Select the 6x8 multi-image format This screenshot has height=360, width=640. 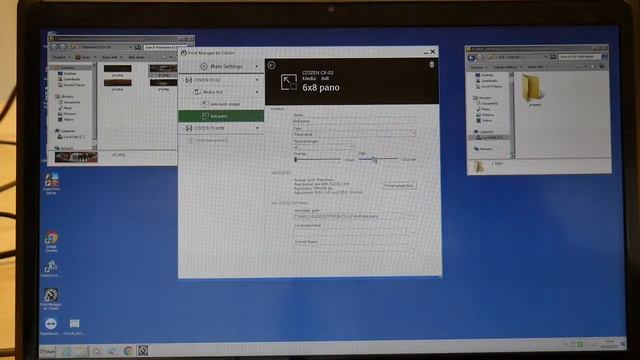click(x=221, y=104)
